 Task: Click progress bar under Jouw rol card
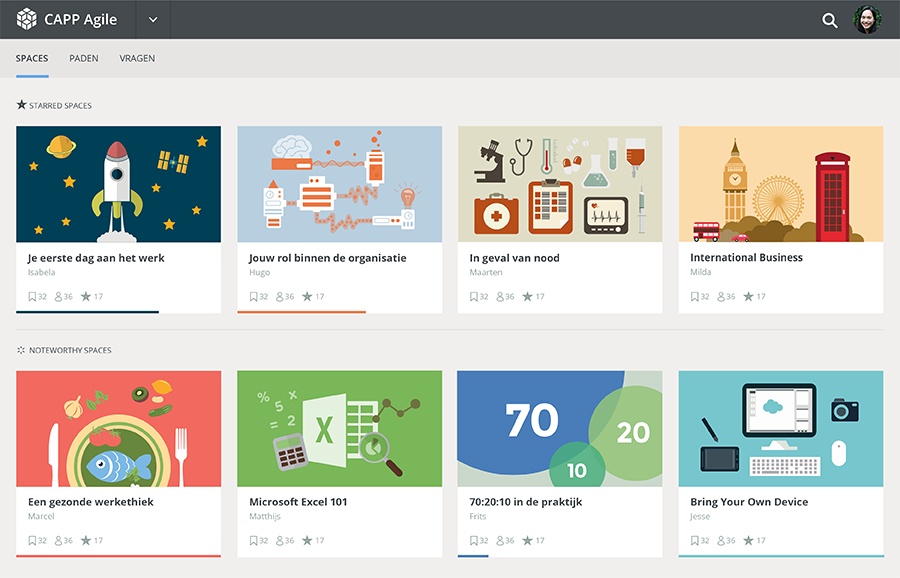click(x=301, y=311)
